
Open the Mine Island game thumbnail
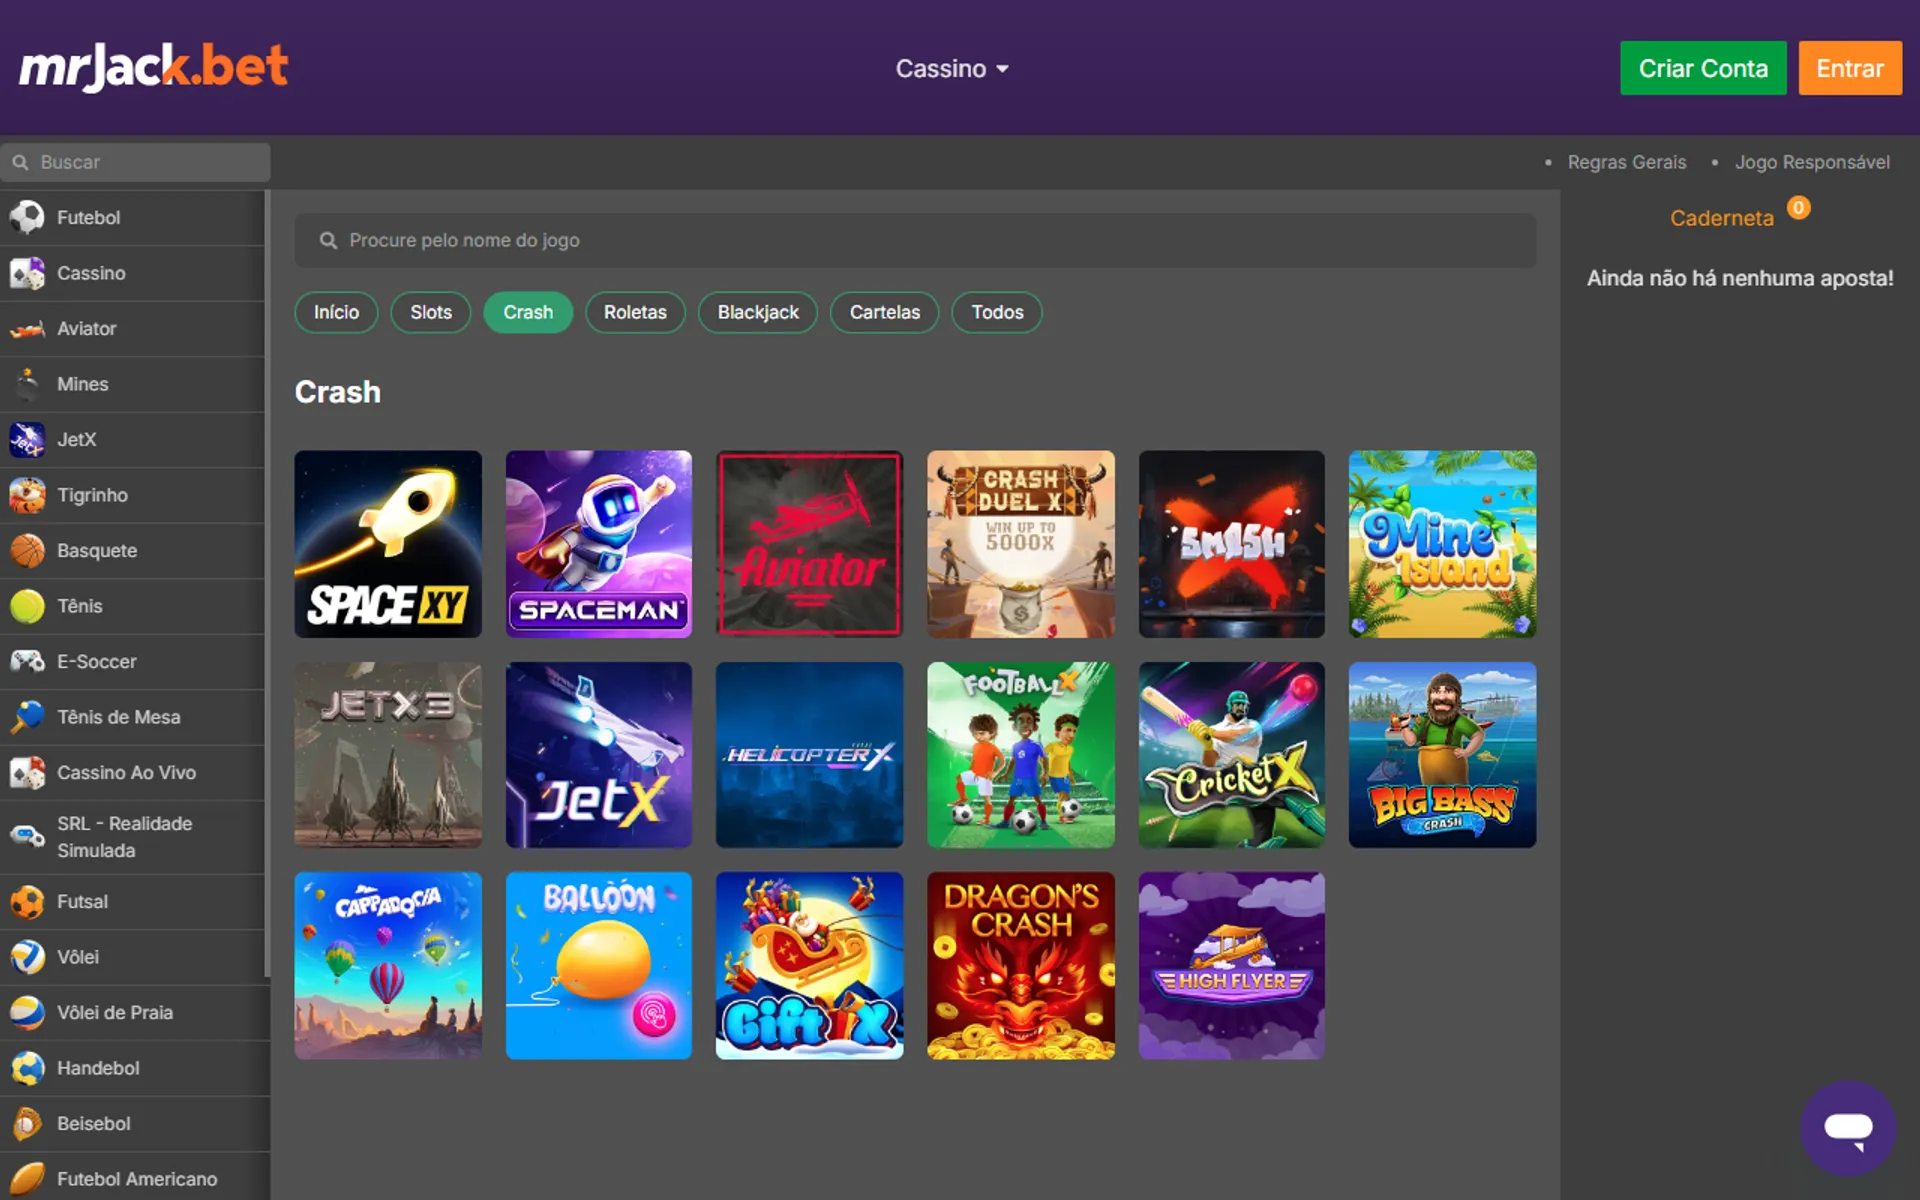point(1442,544)
